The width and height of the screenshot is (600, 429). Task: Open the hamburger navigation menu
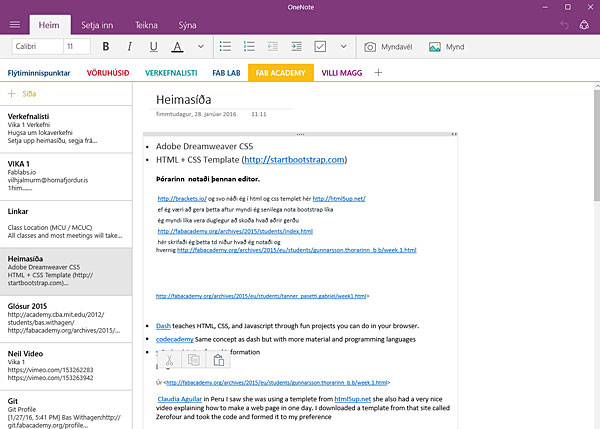[15, 25]
